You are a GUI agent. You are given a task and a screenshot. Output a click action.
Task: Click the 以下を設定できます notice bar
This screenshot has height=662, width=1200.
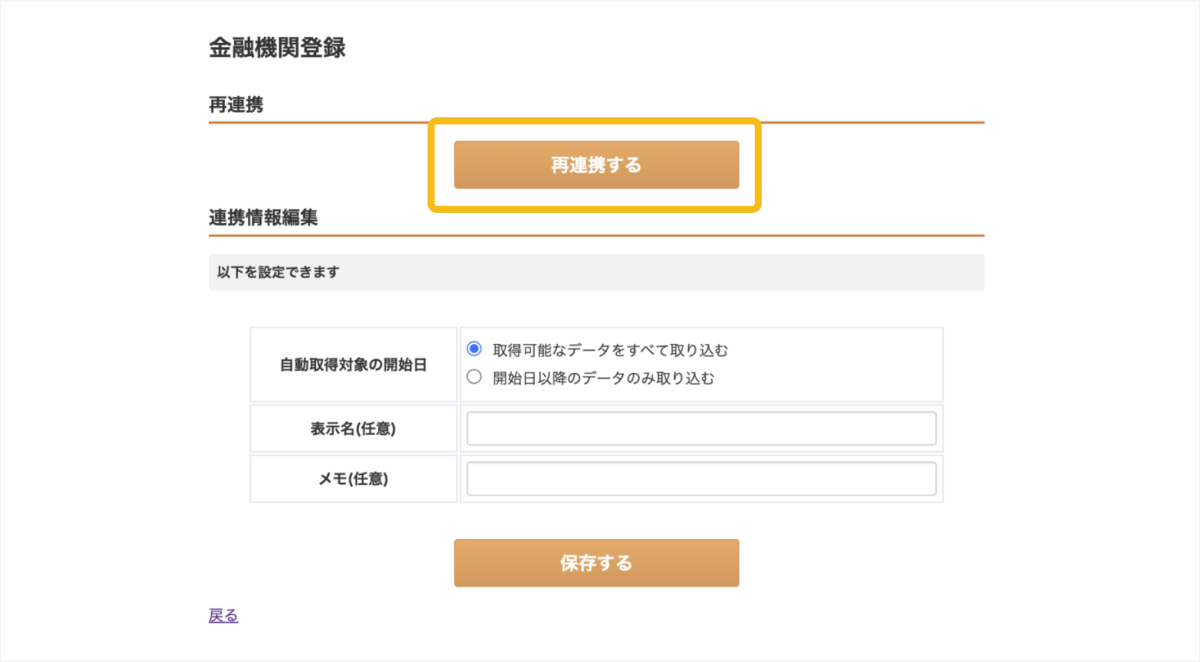pyautogui.click(x=596, y=272)
